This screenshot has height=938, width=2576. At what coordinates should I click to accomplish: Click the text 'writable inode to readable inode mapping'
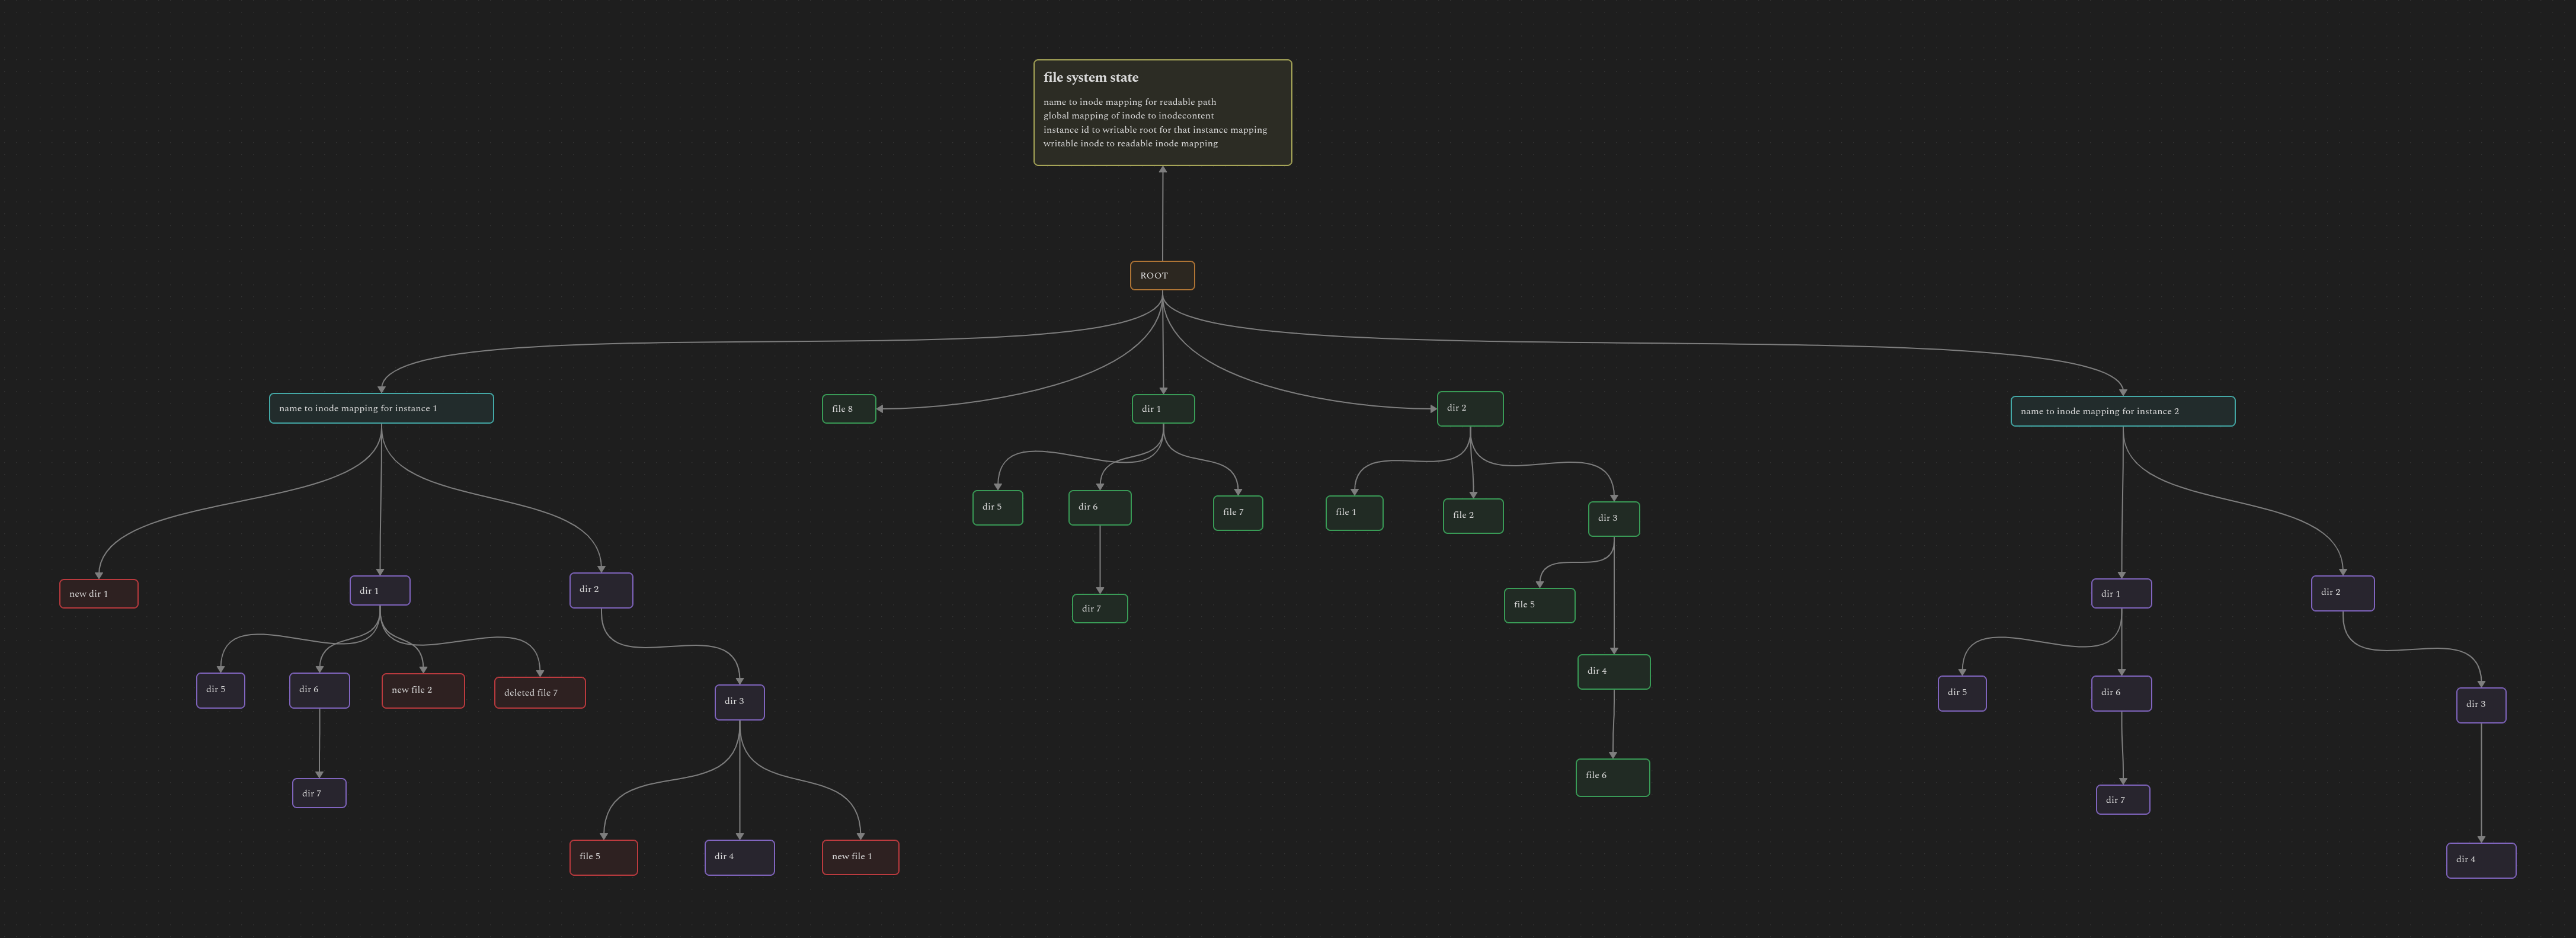point(1130,144)
